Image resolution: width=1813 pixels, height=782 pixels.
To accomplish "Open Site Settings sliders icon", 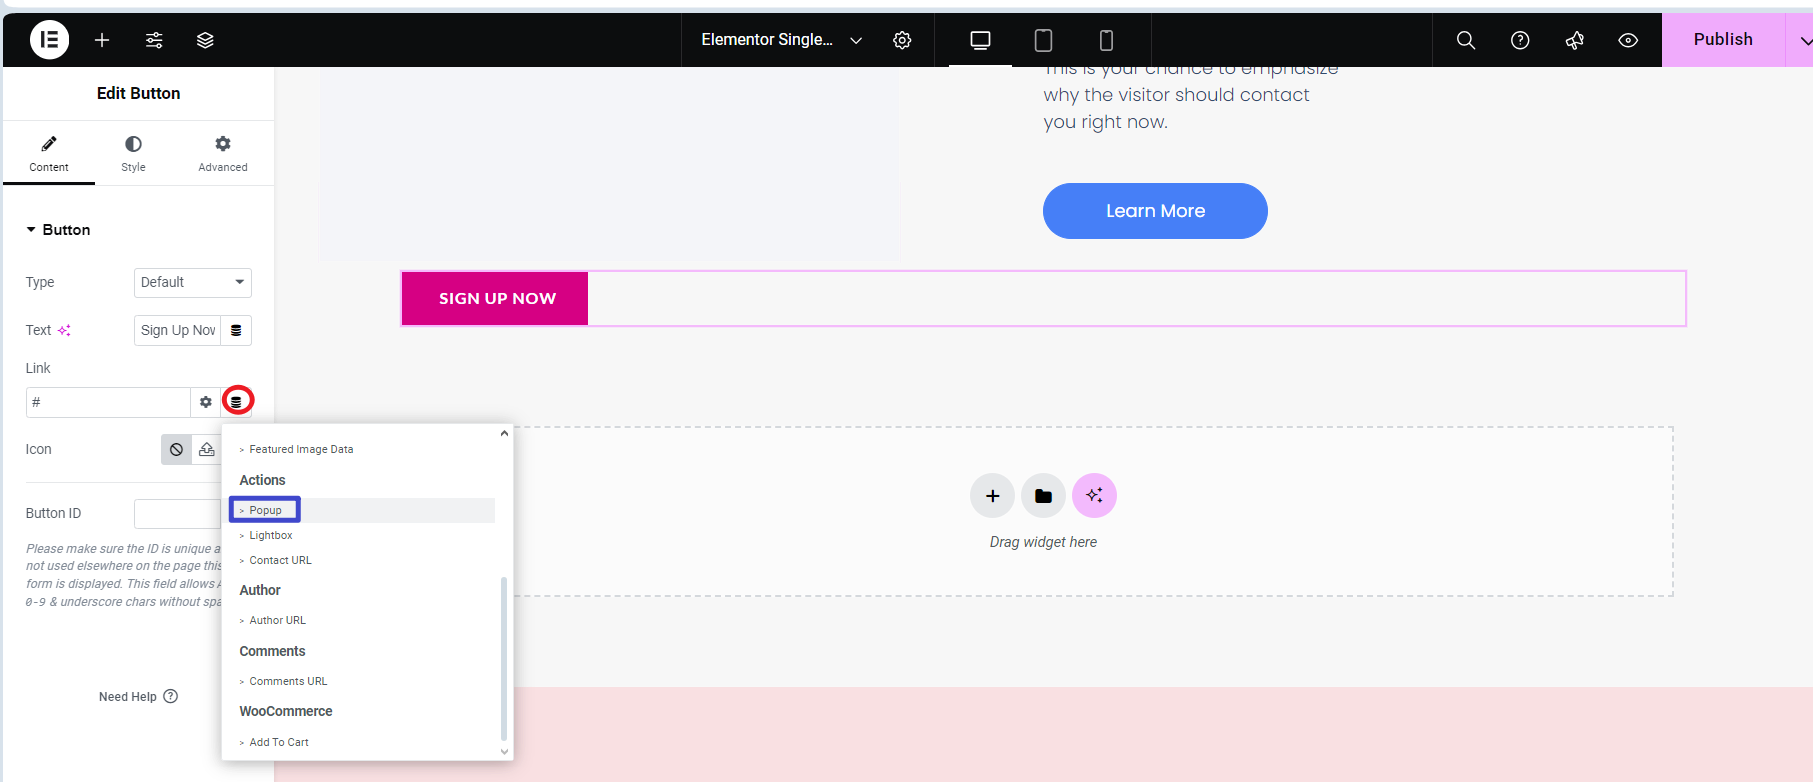I will pyautogui.click(x=154, y=40).
